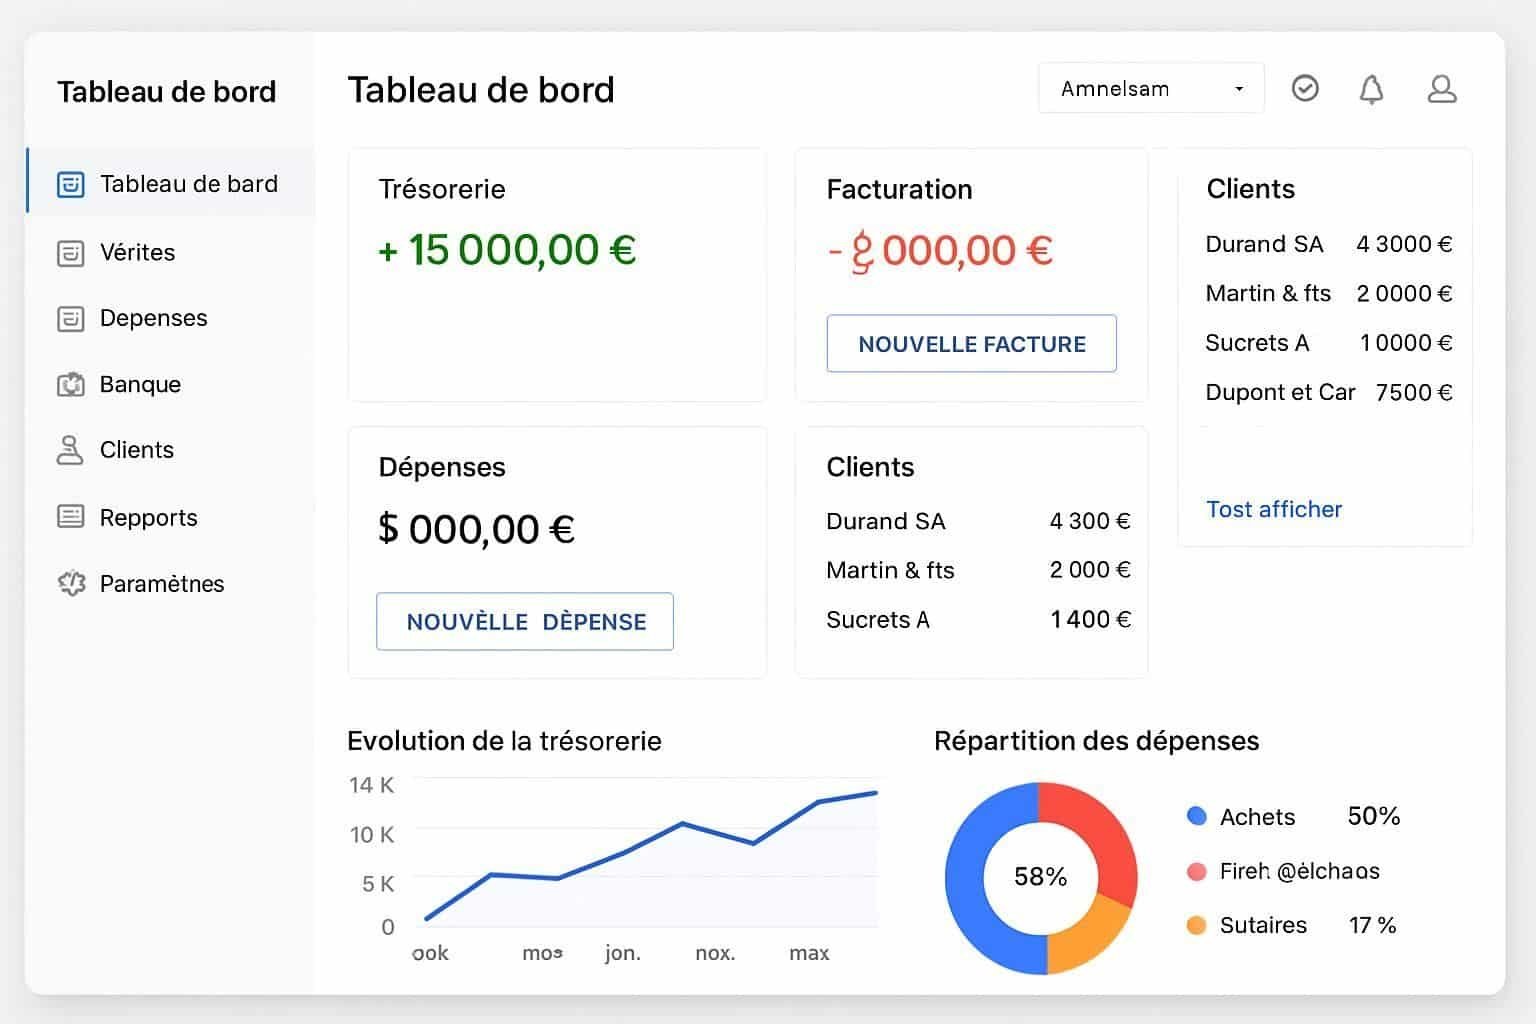
Task: Open the Vérites section icon
Action: point(70,252)
